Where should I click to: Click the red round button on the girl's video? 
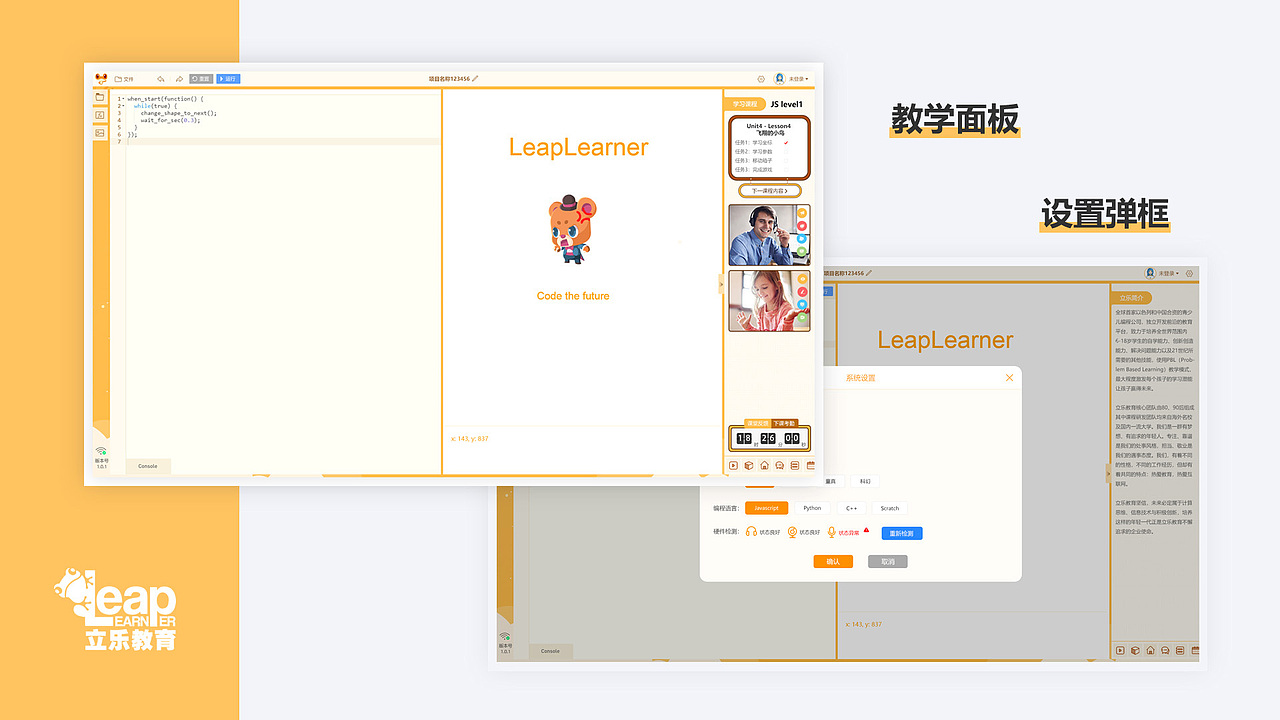pyautogui.click(x=802, y=292)
